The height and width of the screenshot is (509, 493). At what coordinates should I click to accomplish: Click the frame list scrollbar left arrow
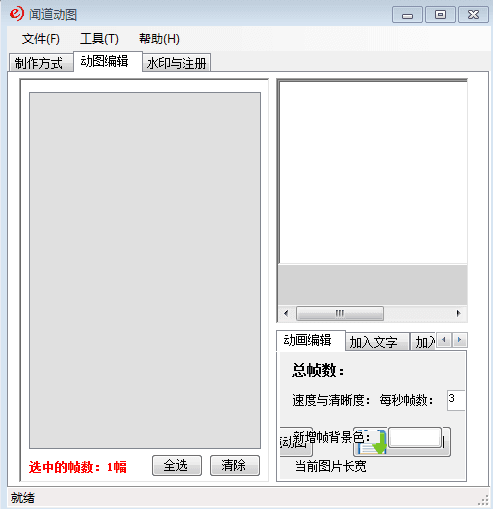pos(286,313)
